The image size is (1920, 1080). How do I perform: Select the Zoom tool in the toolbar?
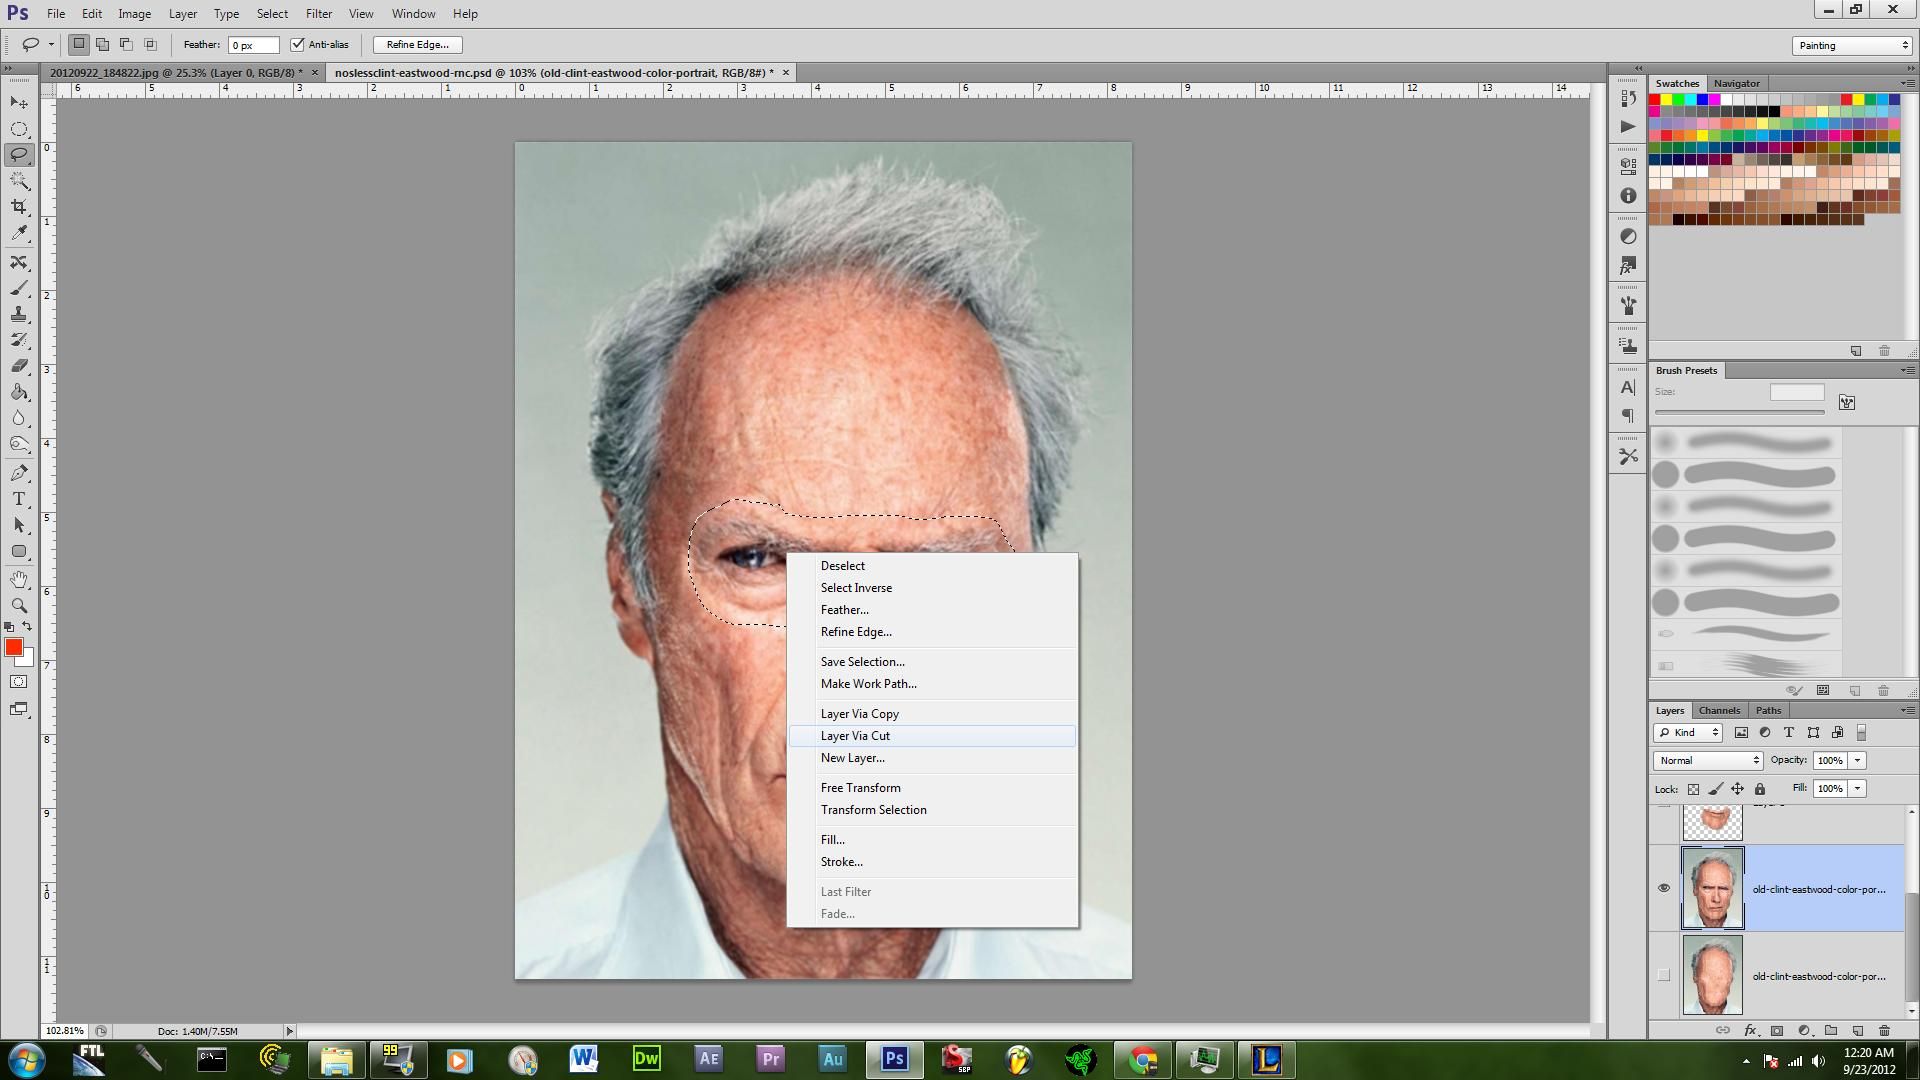pos(19,605)
